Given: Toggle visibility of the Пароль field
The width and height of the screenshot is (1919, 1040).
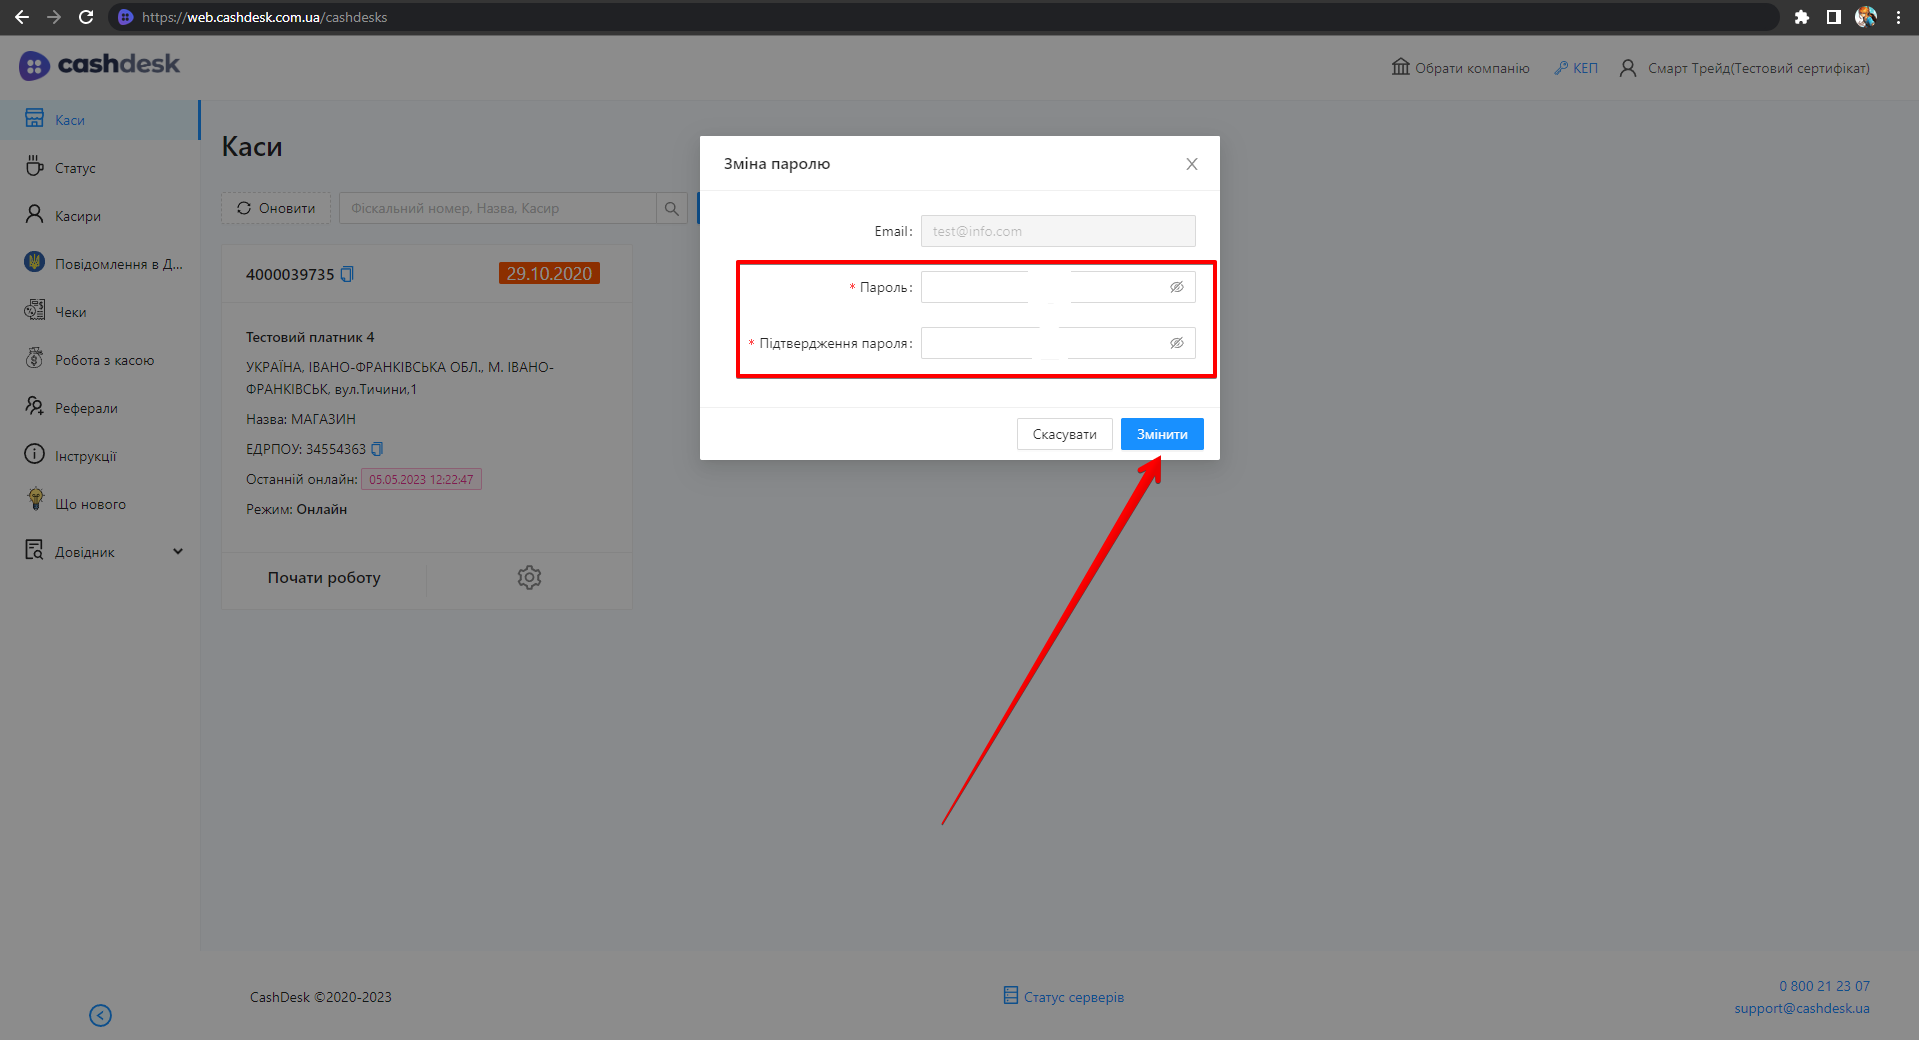Looking at the screenshot, I should click(1177, 287).
